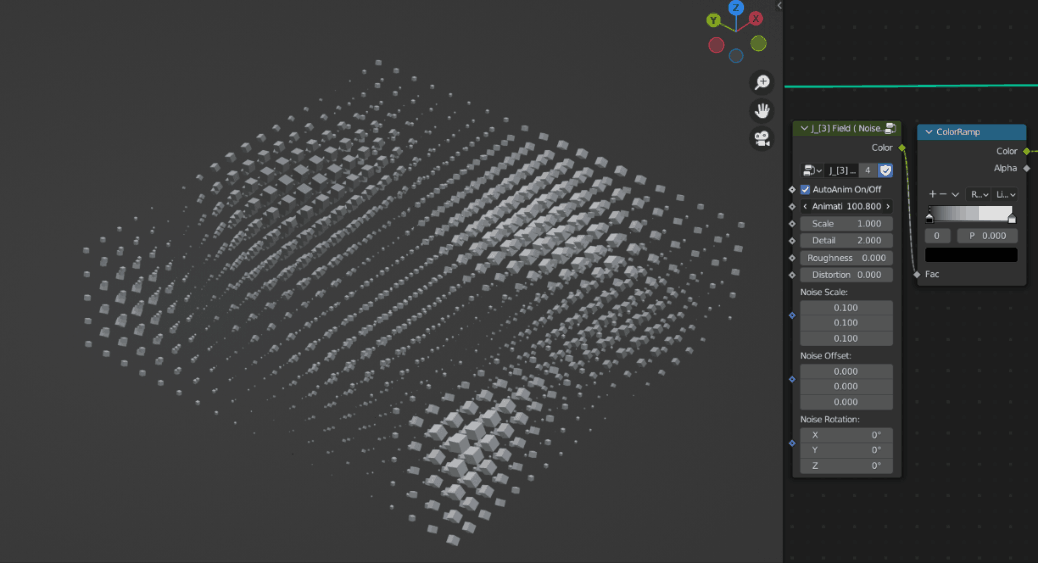Click node group icon in Field Noise header

(x=890, y=128)
